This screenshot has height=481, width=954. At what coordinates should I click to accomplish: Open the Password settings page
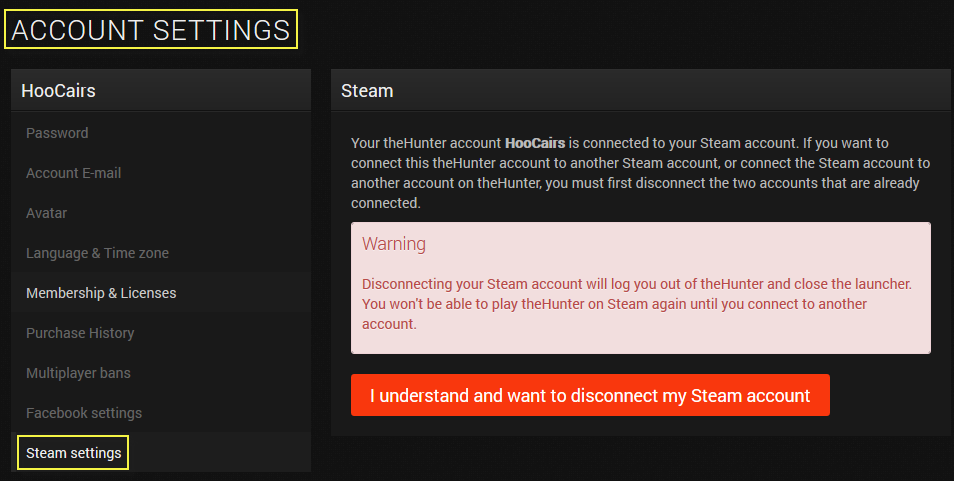pos(57,133)
